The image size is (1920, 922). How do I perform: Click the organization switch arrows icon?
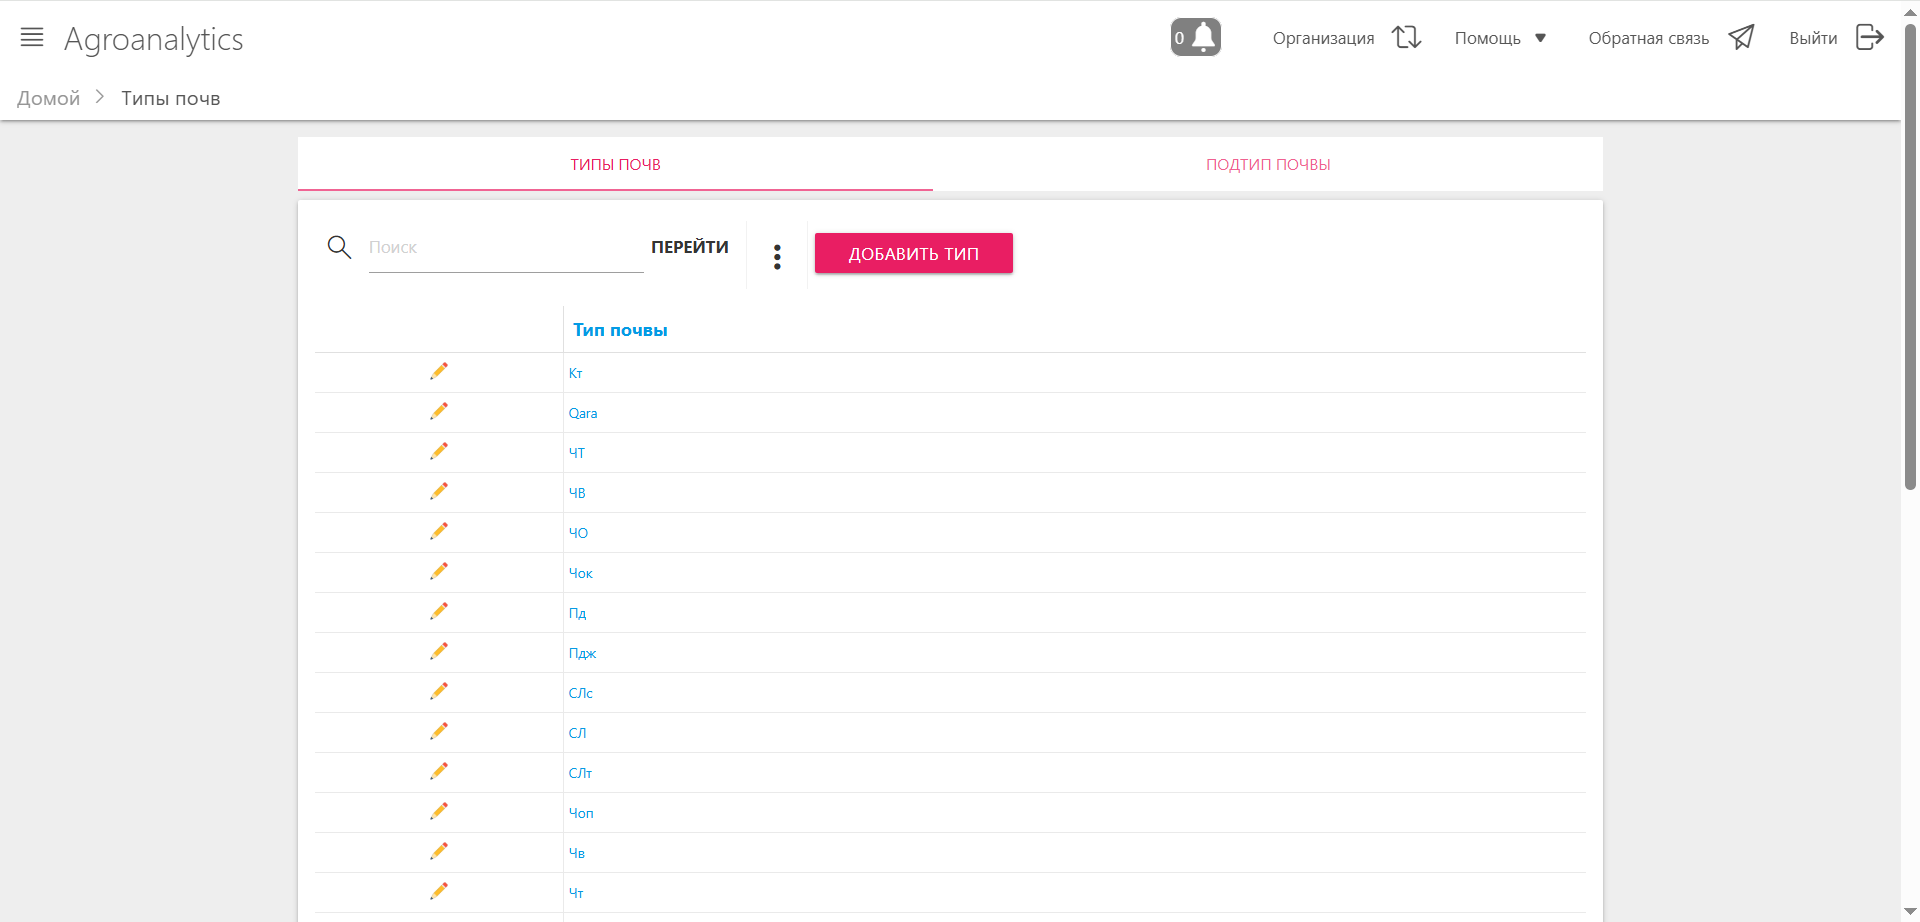(1406, 38)
